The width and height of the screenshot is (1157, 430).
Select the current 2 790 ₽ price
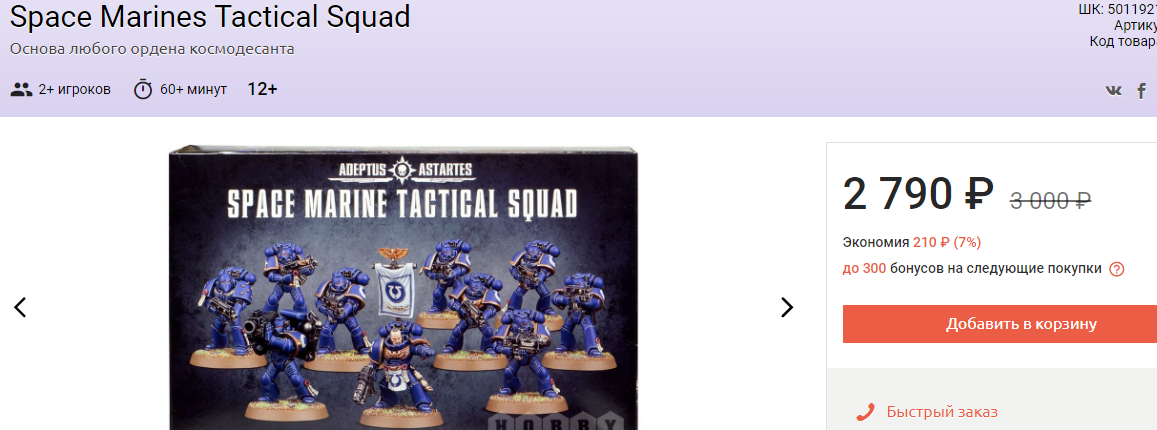918,195
